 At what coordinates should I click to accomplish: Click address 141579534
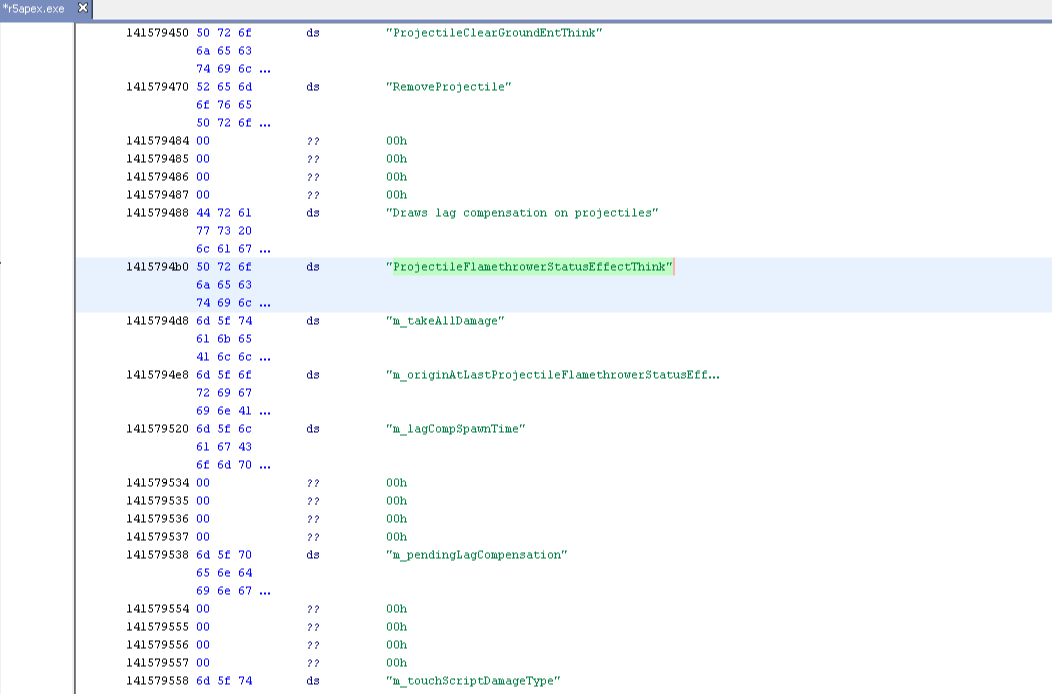click(157, 483)
